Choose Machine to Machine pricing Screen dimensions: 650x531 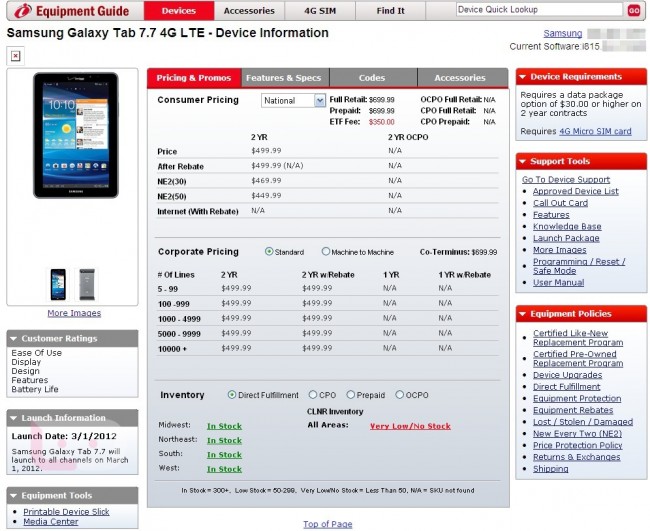pyautogui.click(x=327, y=252)
